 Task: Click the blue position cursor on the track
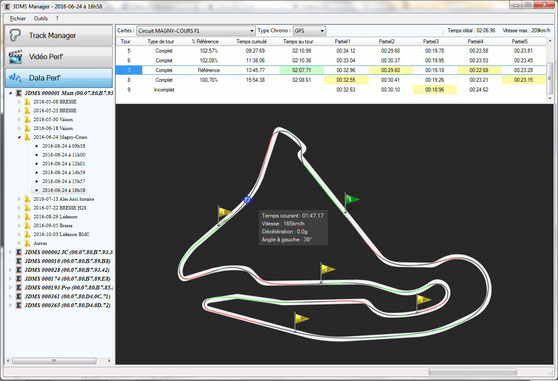pyautogui.click(x=247, y=200)
